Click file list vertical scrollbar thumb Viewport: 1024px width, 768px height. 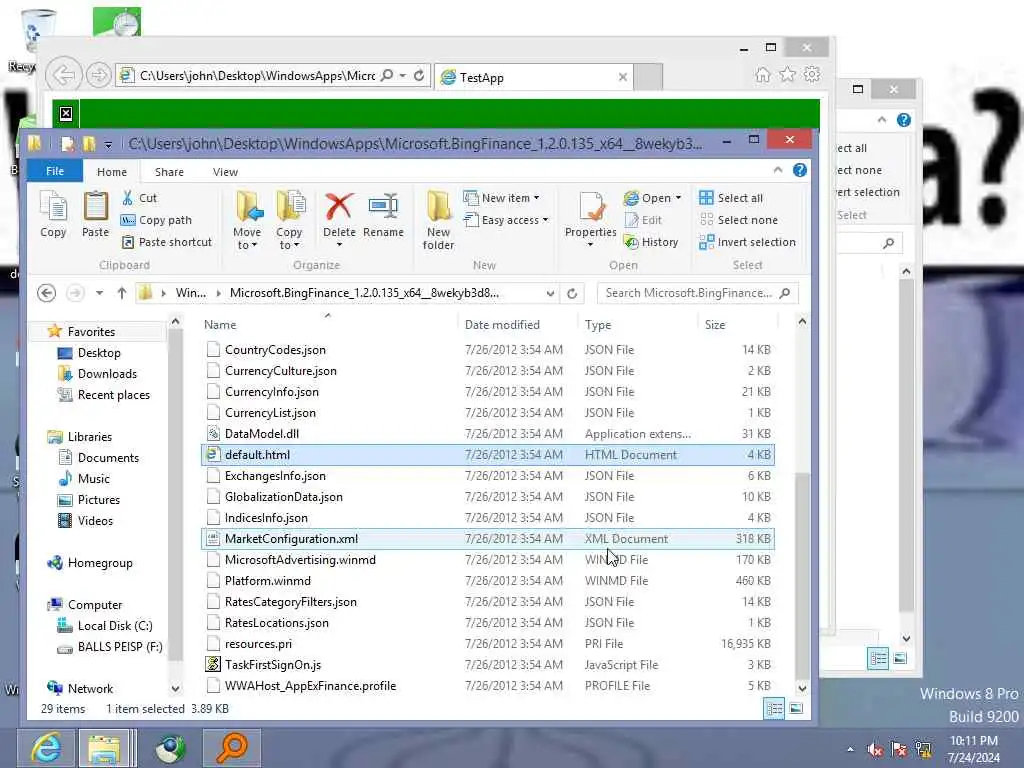coord(803,575)
